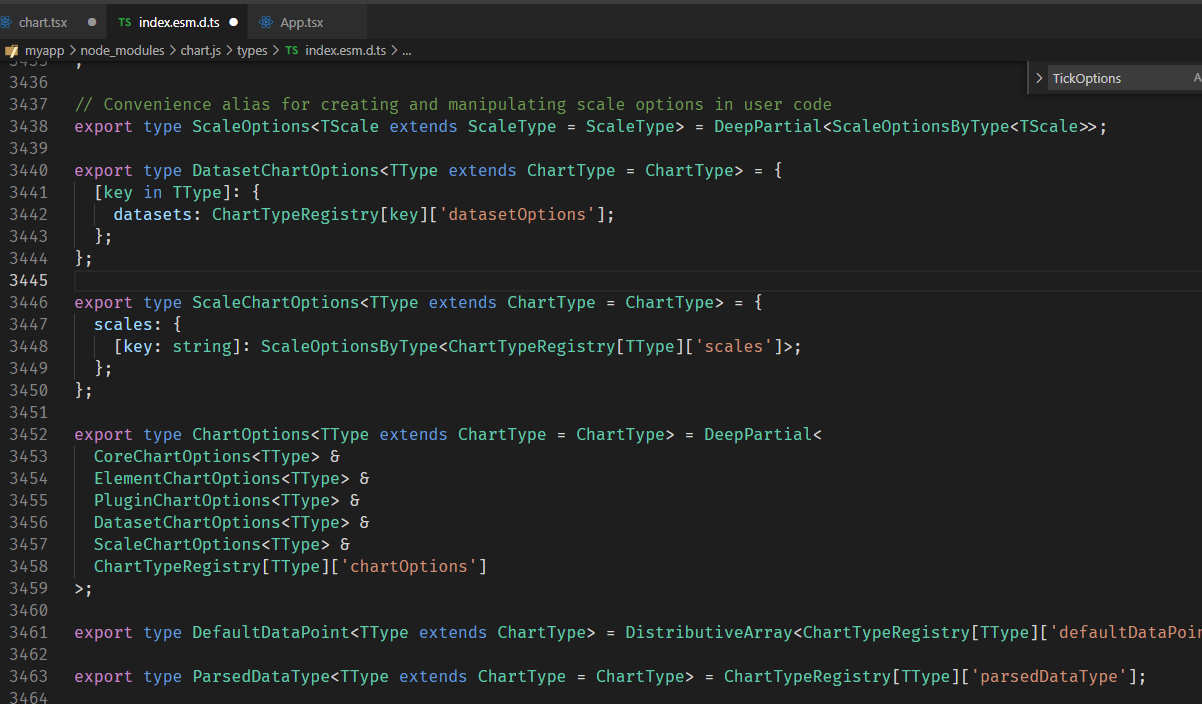Click DatasetChartOptions on line 3440
The image size is (1202, 704).
pos(285,170)
